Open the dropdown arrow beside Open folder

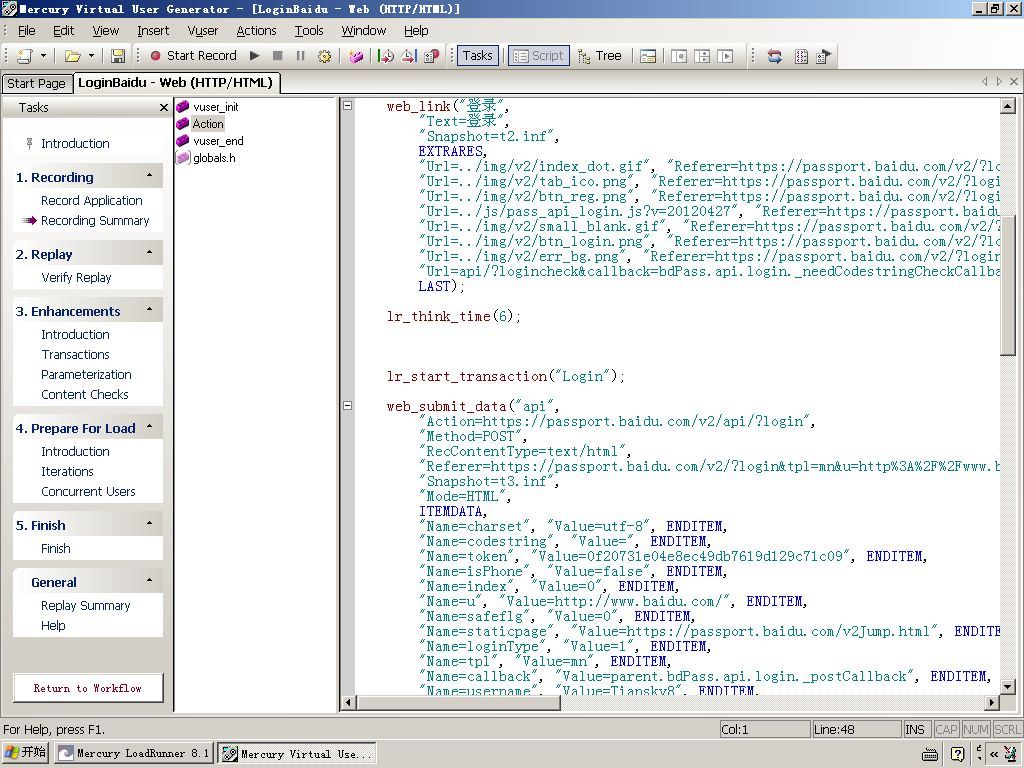(x=91, y=56)
